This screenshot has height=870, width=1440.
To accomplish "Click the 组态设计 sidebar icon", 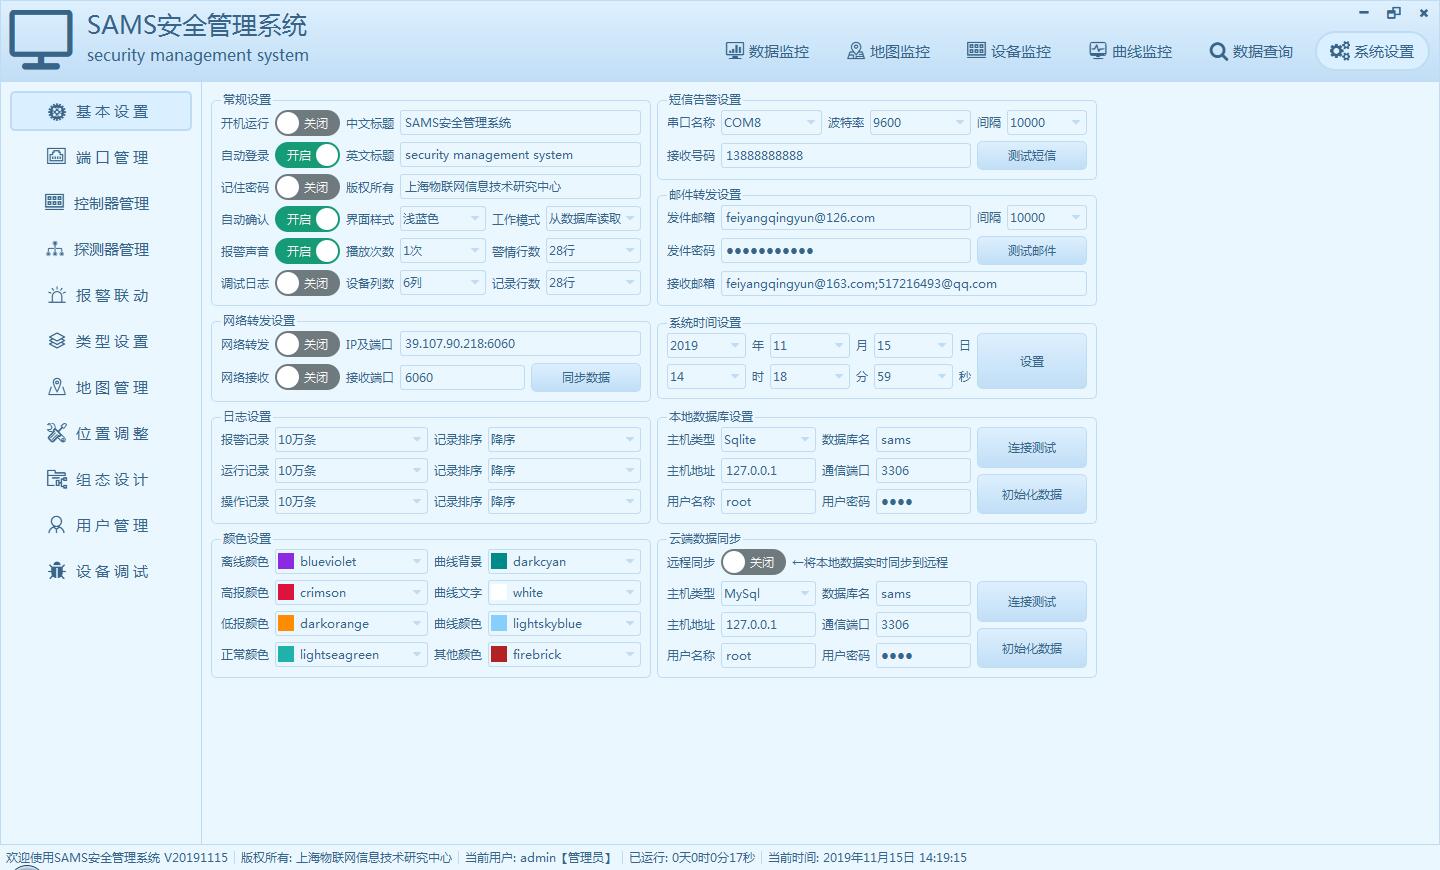I will [57, 479].
